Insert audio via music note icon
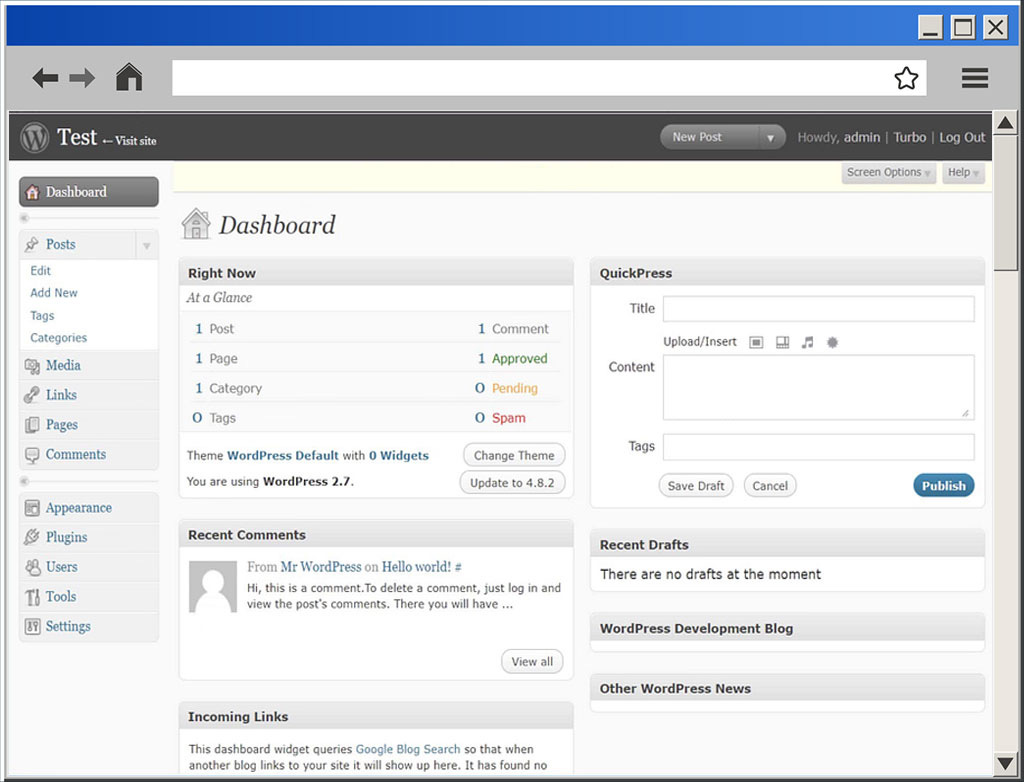 tap(808, 342)
